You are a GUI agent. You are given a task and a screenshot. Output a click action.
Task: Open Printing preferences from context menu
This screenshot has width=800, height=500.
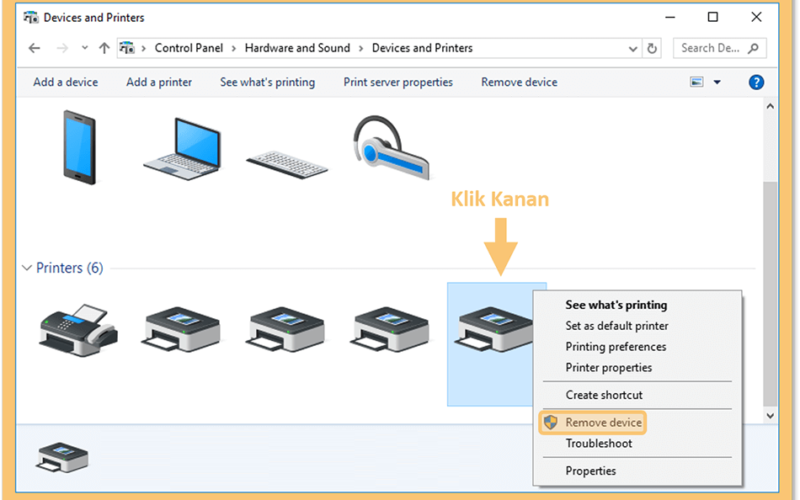[615, 346]
